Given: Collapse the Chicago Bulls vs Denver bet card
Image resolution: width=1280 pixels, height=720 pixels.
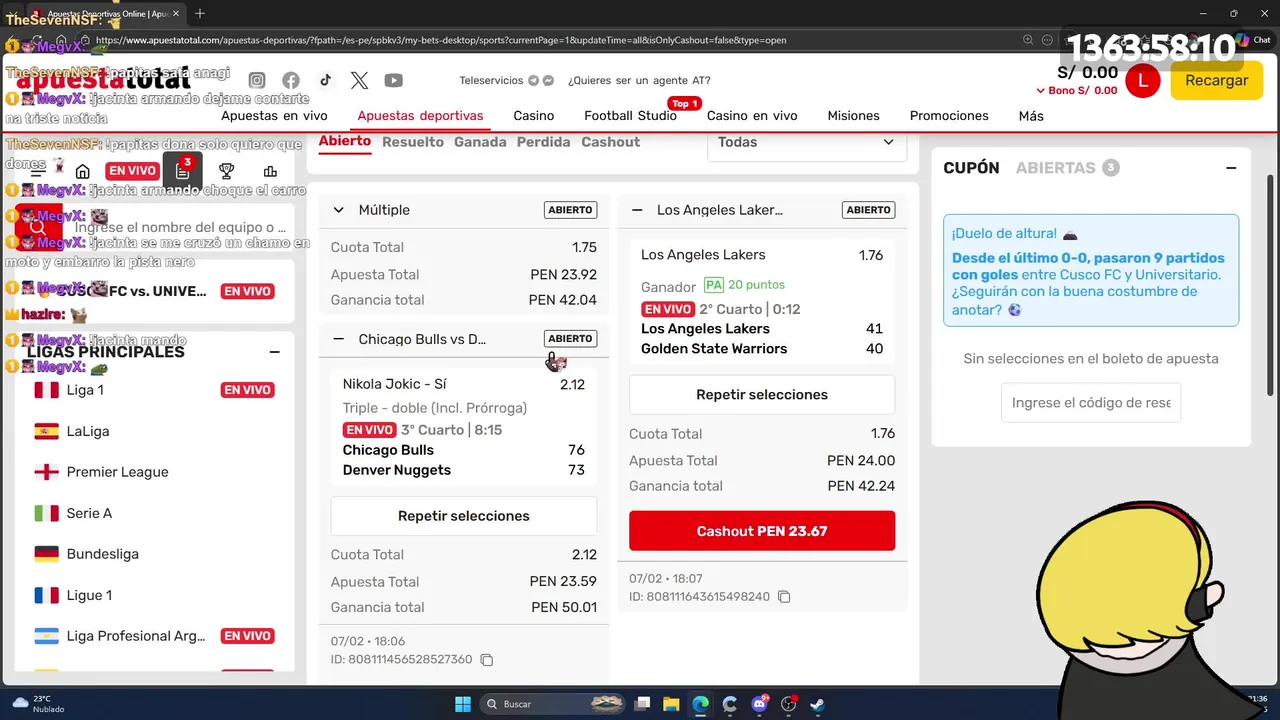Looking at the screenshot, I should tap(338, 339).
